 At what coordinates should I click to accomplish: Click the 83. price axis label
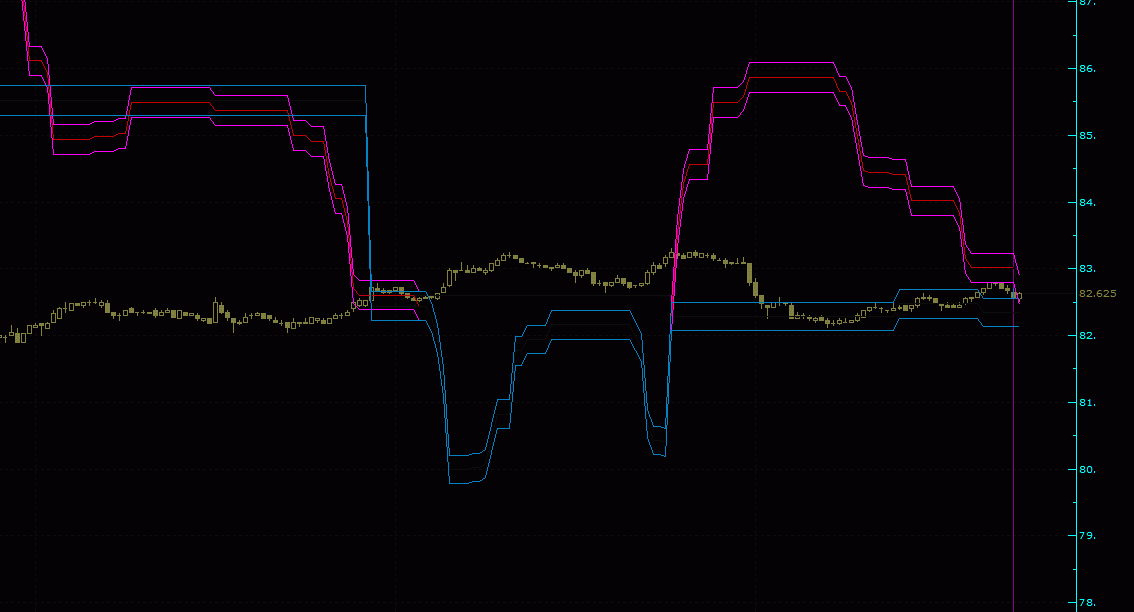pyautogui.click(x=1087, y=269)
